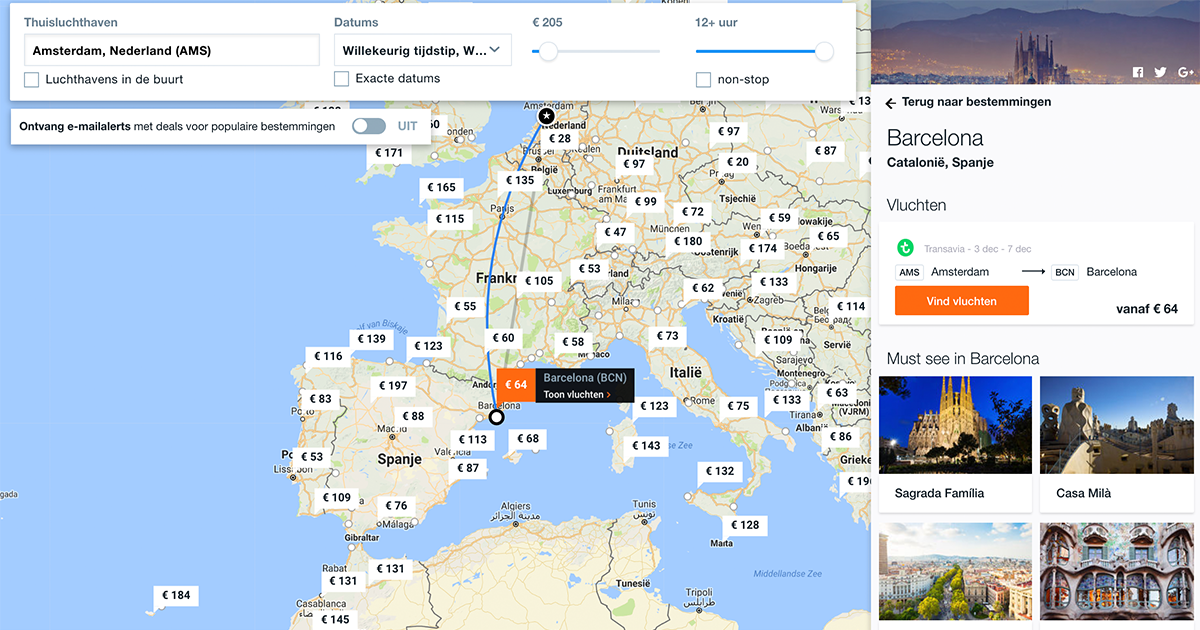Click the Barcelona circle destination marker
This screenshot has height=630, width=1200.
click(496, 417)
